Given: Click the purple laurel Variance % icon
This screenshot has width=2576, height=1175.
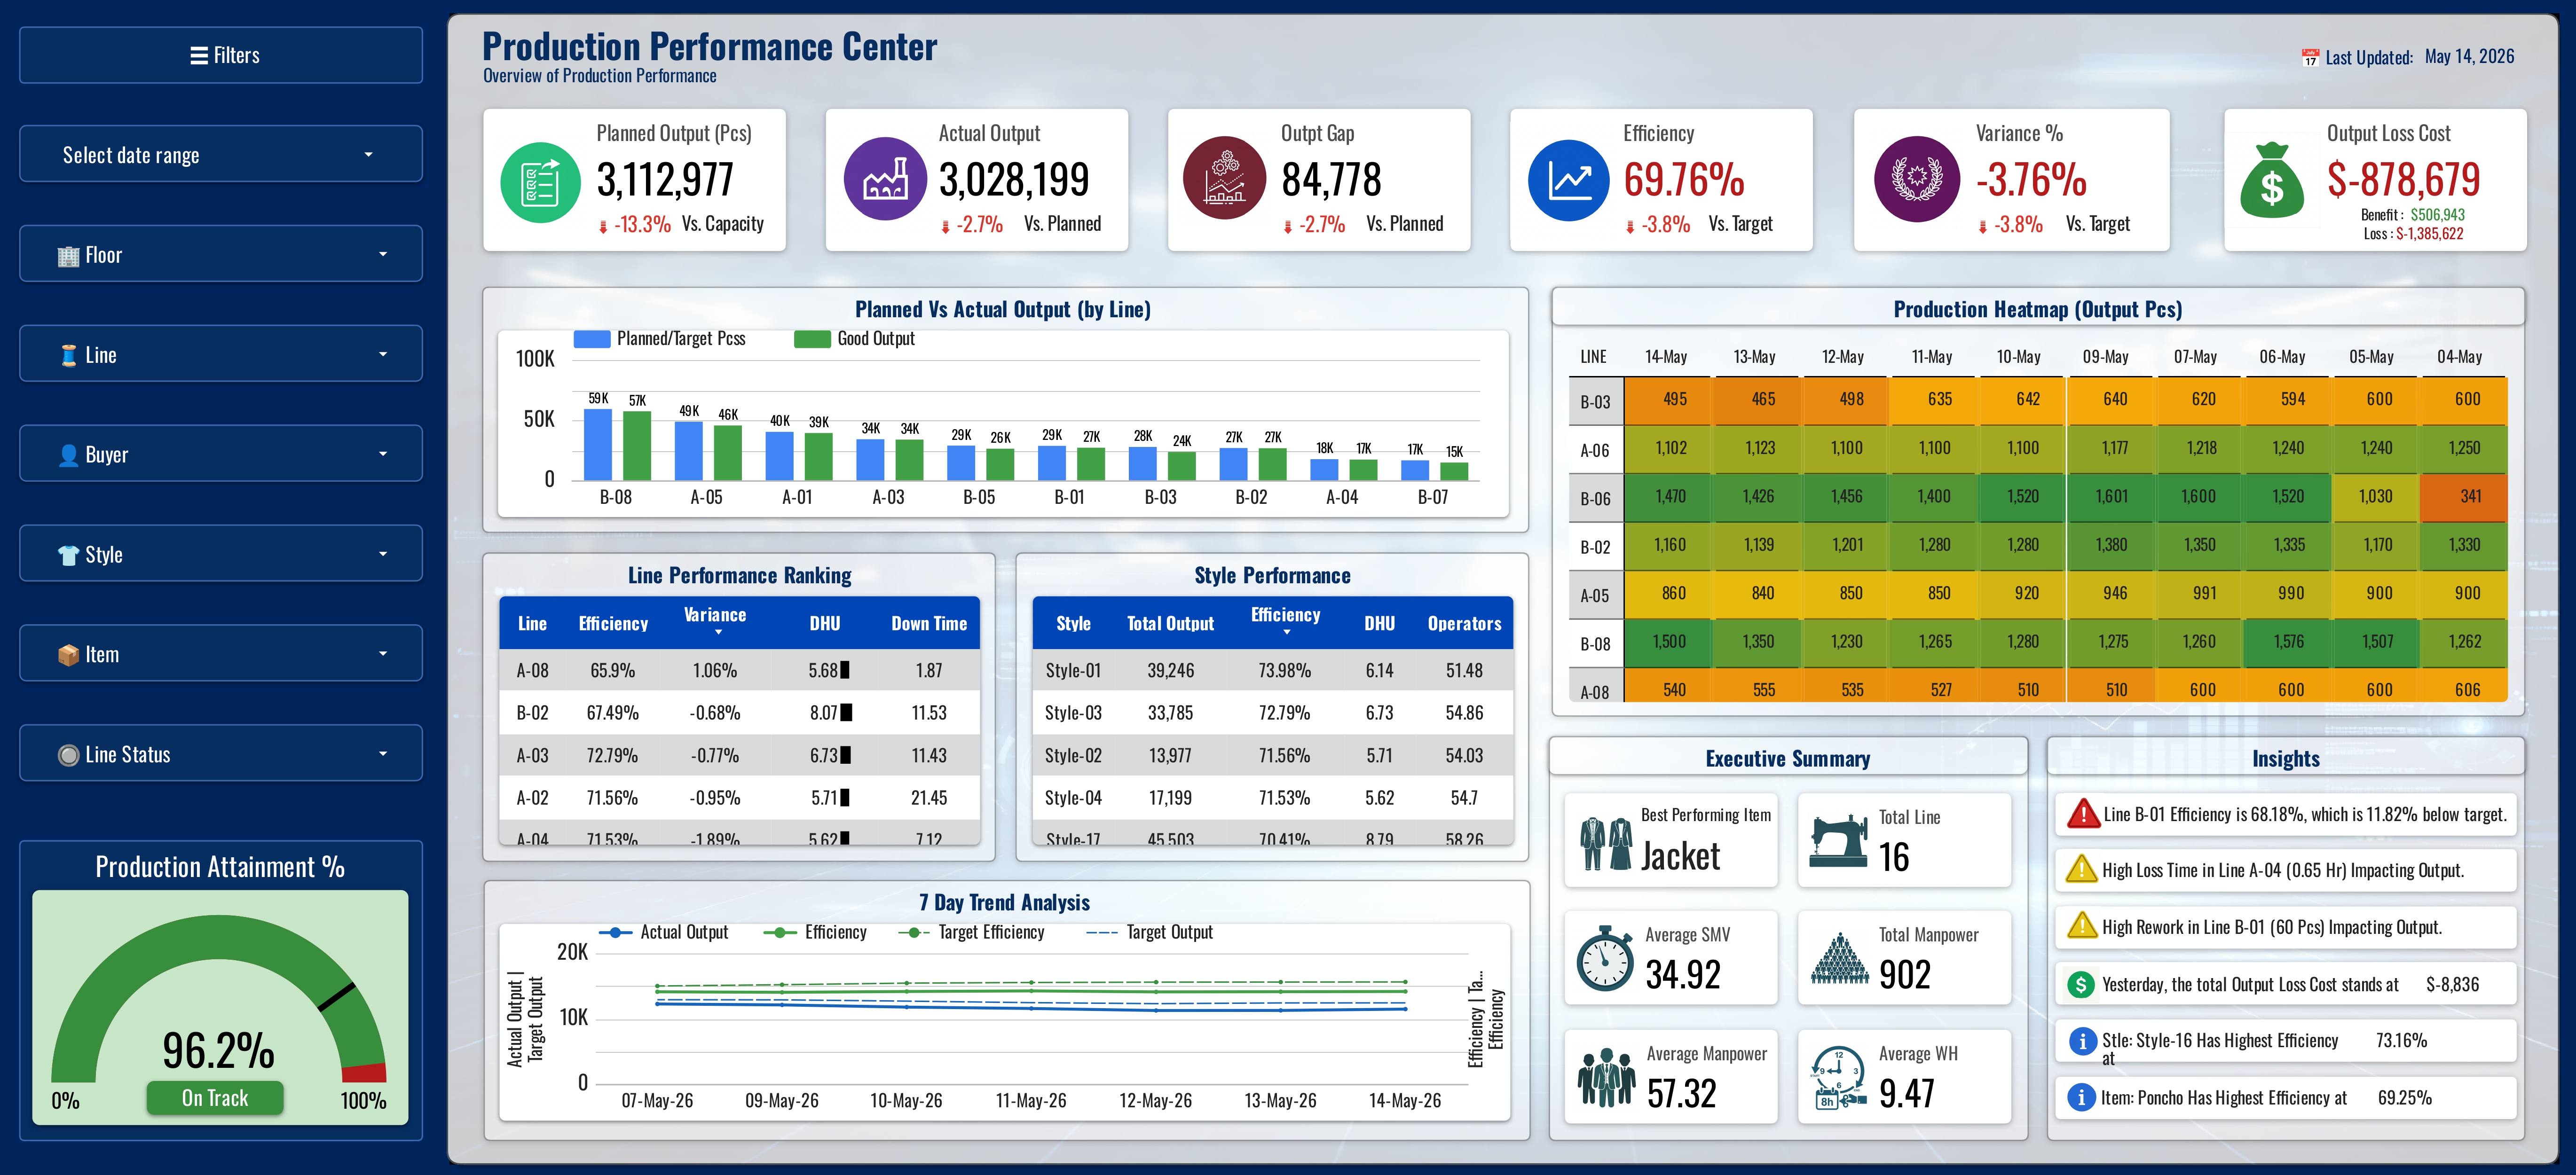Looking at the screenshot, I should point(1916,179).
